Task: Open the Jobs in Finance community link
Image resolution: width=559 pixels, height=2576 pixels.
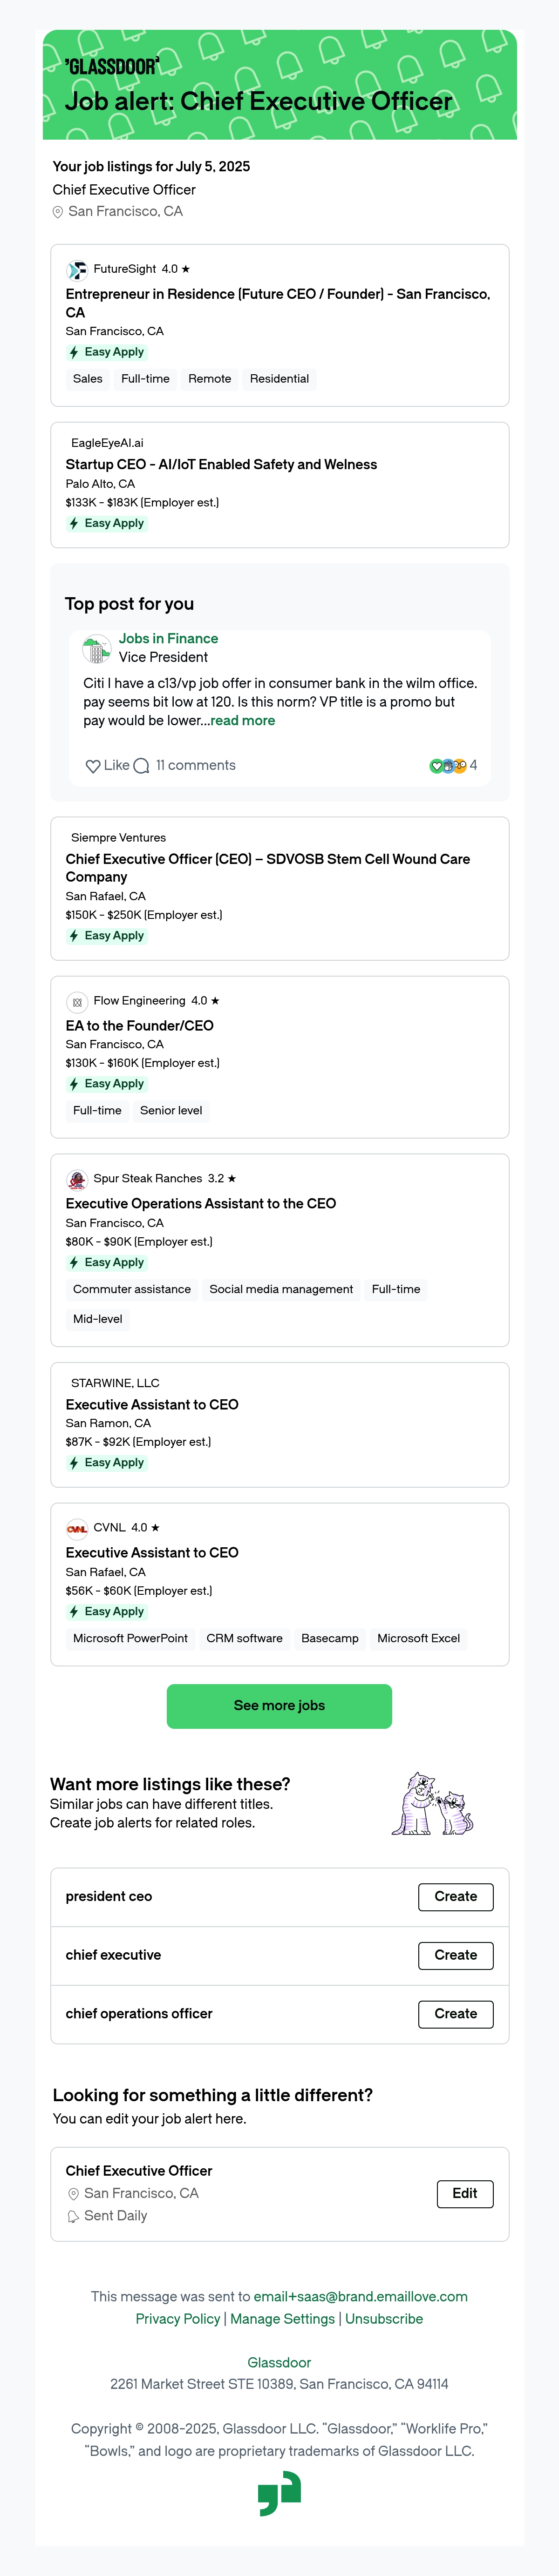Action: coord(168,639)
